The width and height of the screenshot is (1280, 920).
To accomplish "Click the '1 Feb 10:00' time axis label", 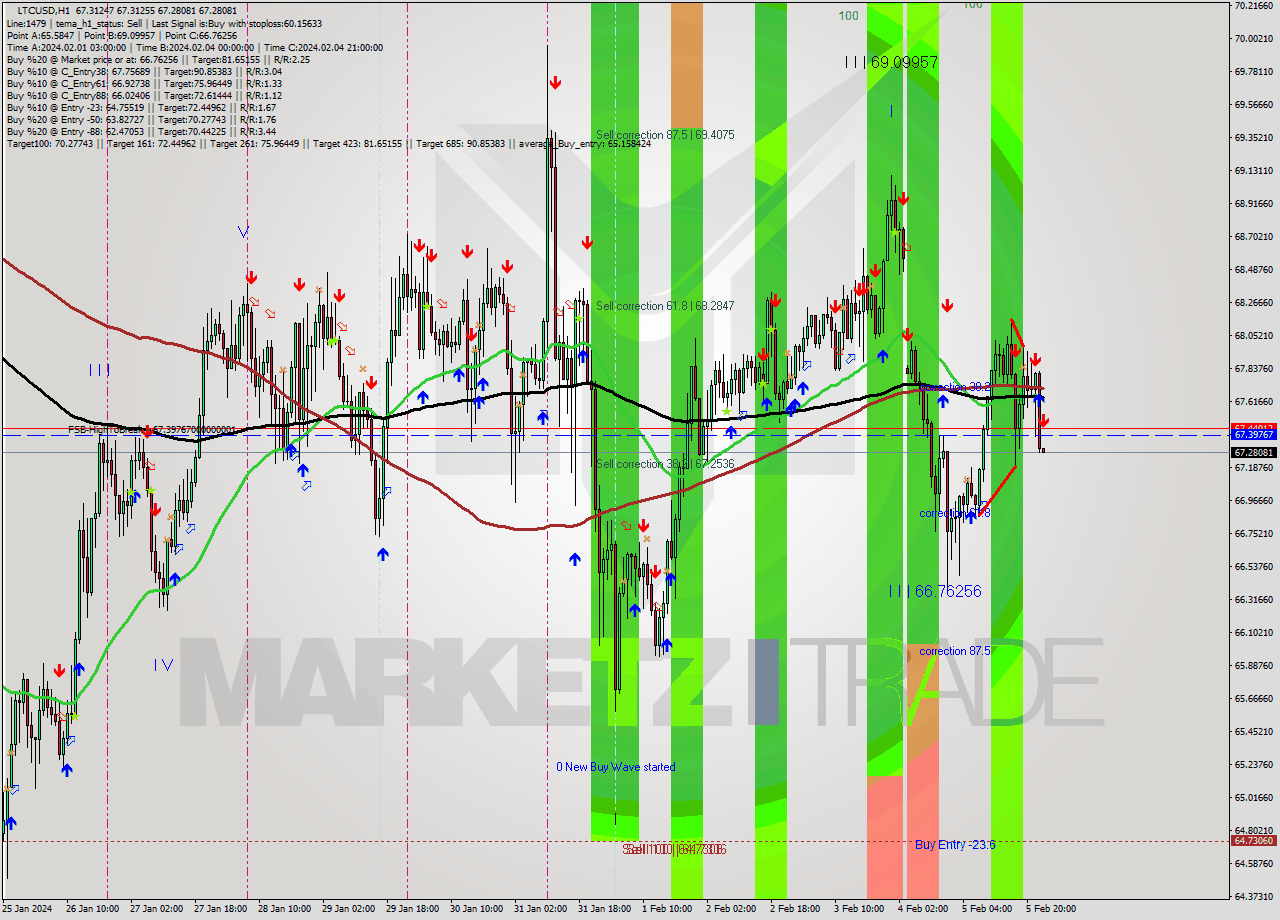I will point(667,909).
